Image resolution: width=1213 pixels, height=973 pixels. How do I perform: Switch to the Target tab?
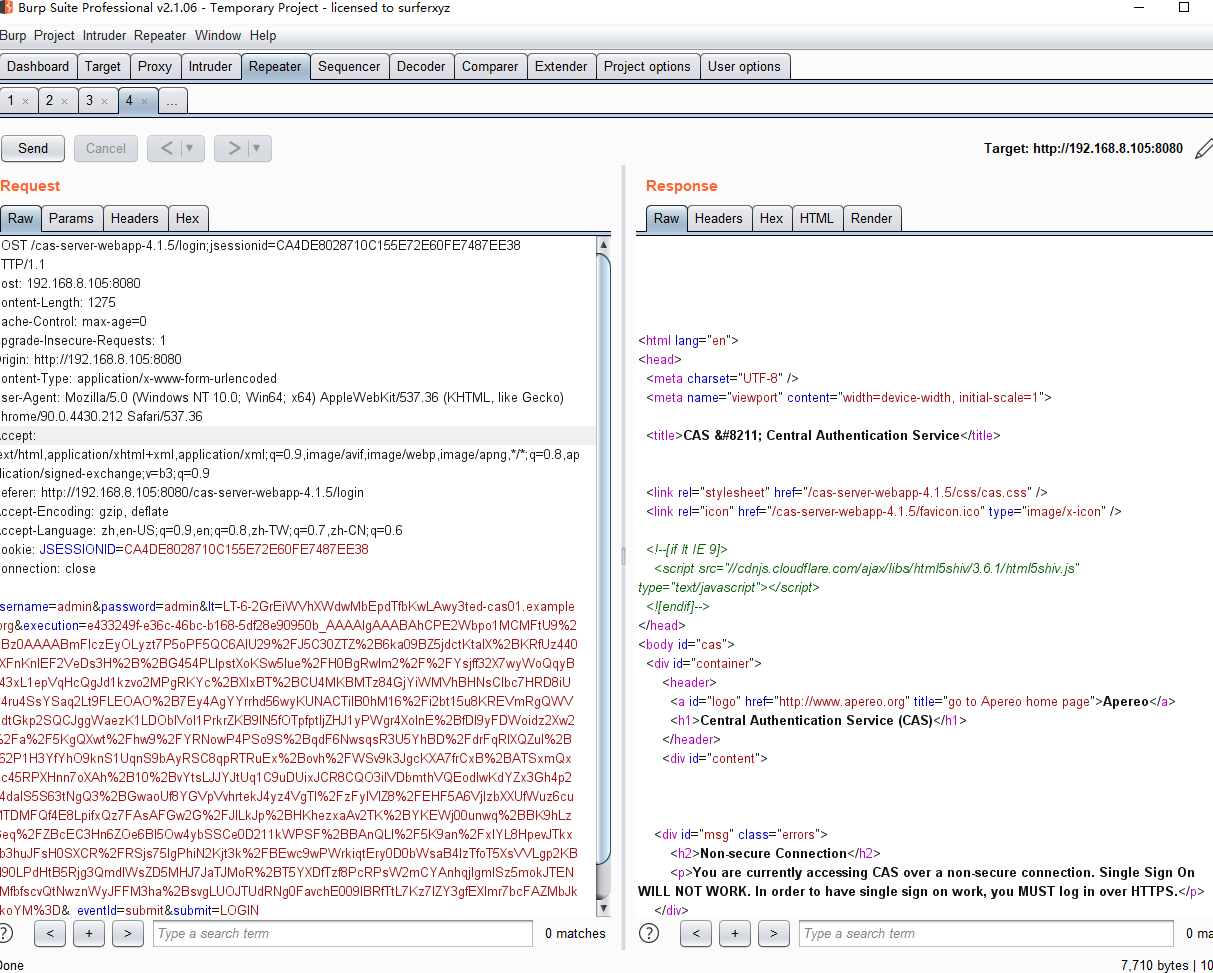click(103, 66)
